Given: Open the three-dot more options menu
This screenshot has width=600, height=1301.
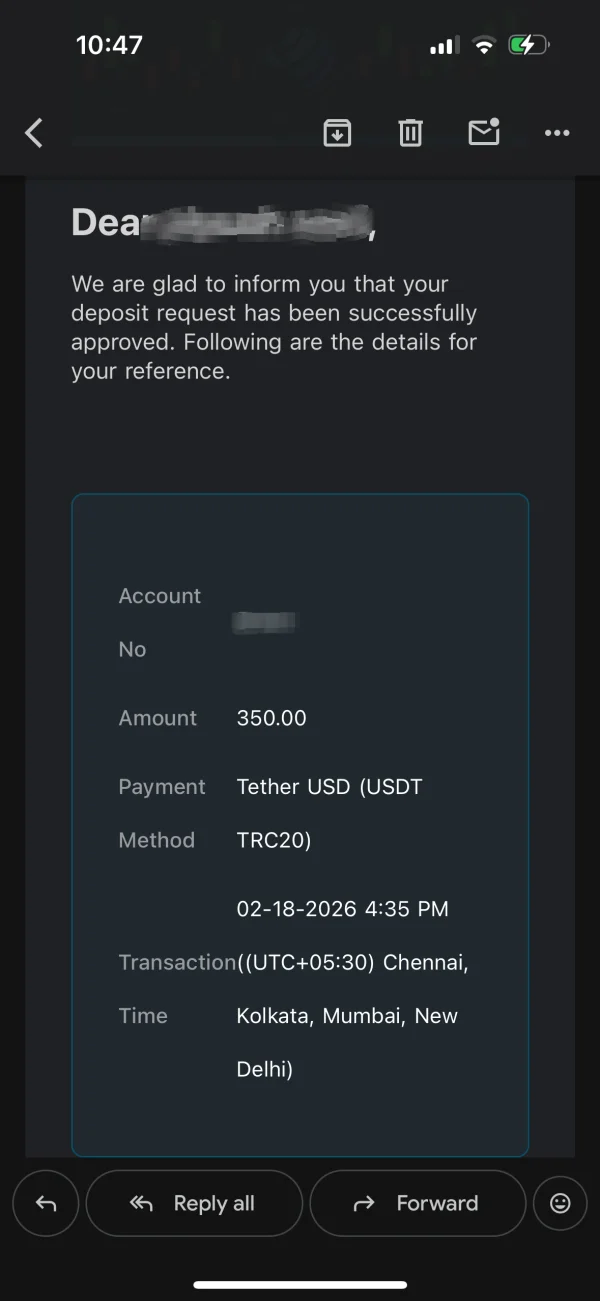Looking at the screenshot, I should [557, 132].
